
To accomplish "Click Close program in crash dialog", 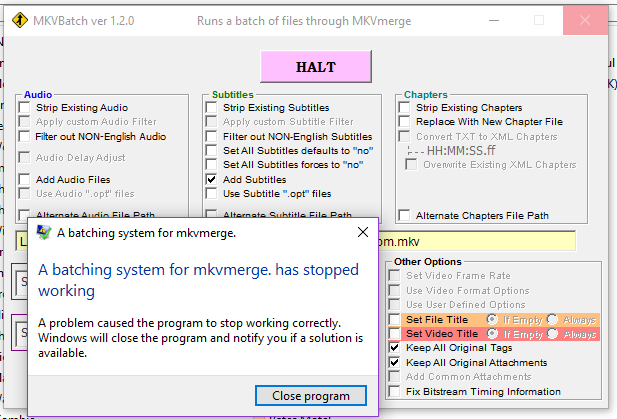I will tap(310, 395).
